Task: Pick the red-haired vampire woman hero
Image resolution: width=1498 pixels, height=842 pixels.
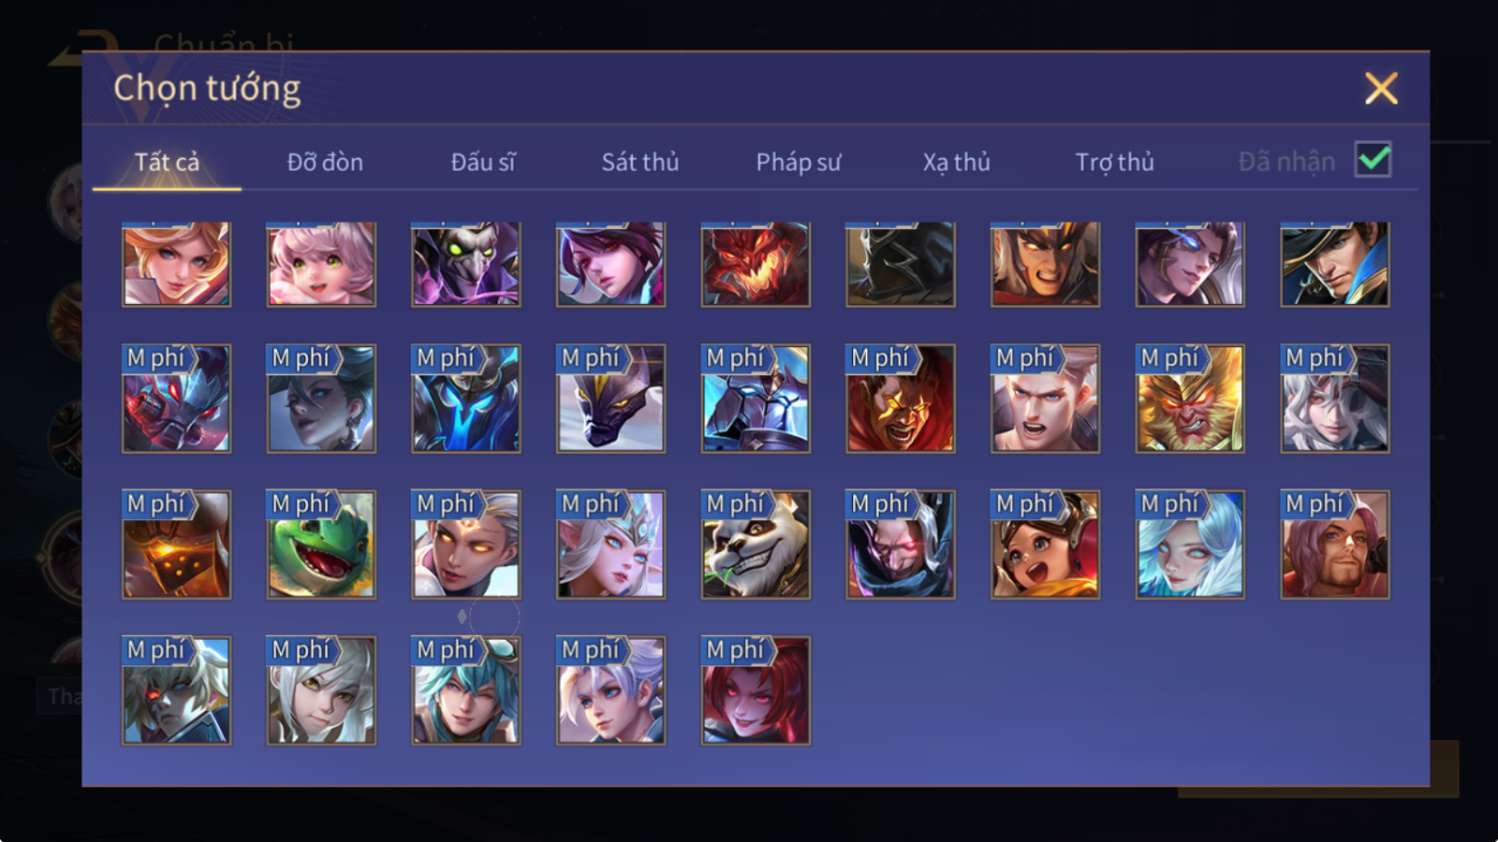Action: pyautogui.click(x=755, y=690)
